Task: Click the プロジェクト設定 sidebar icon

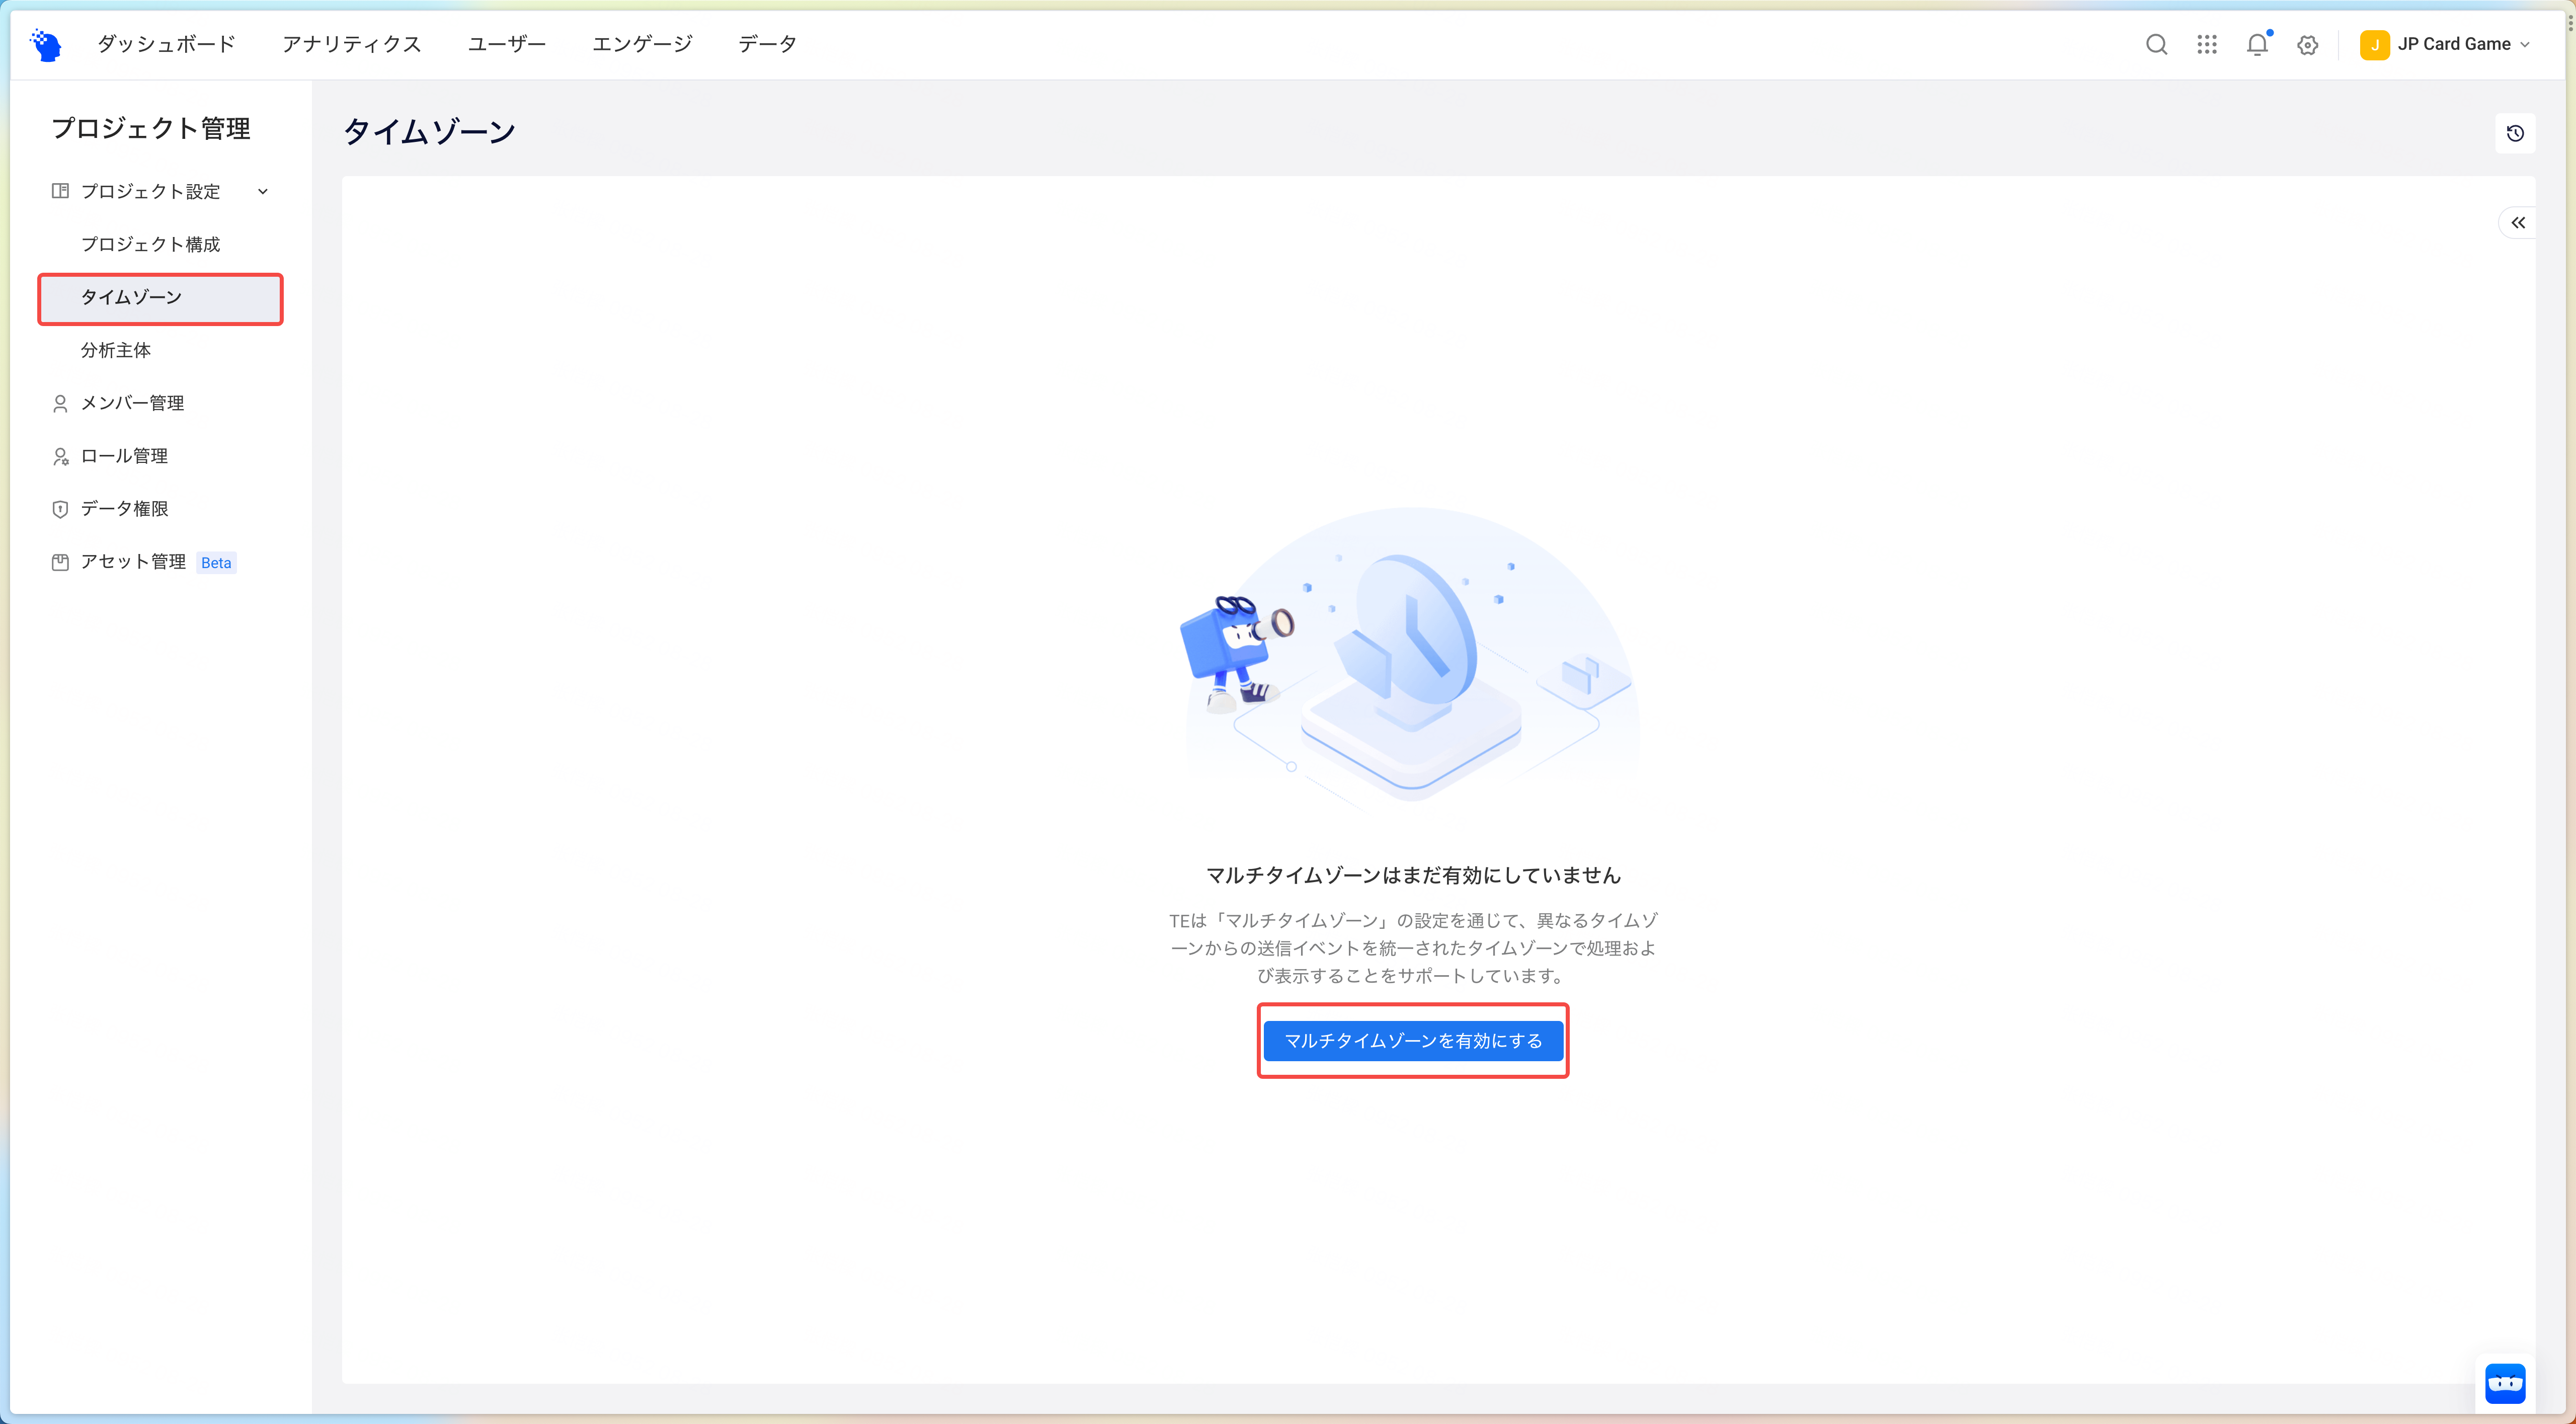Action: 60,191
